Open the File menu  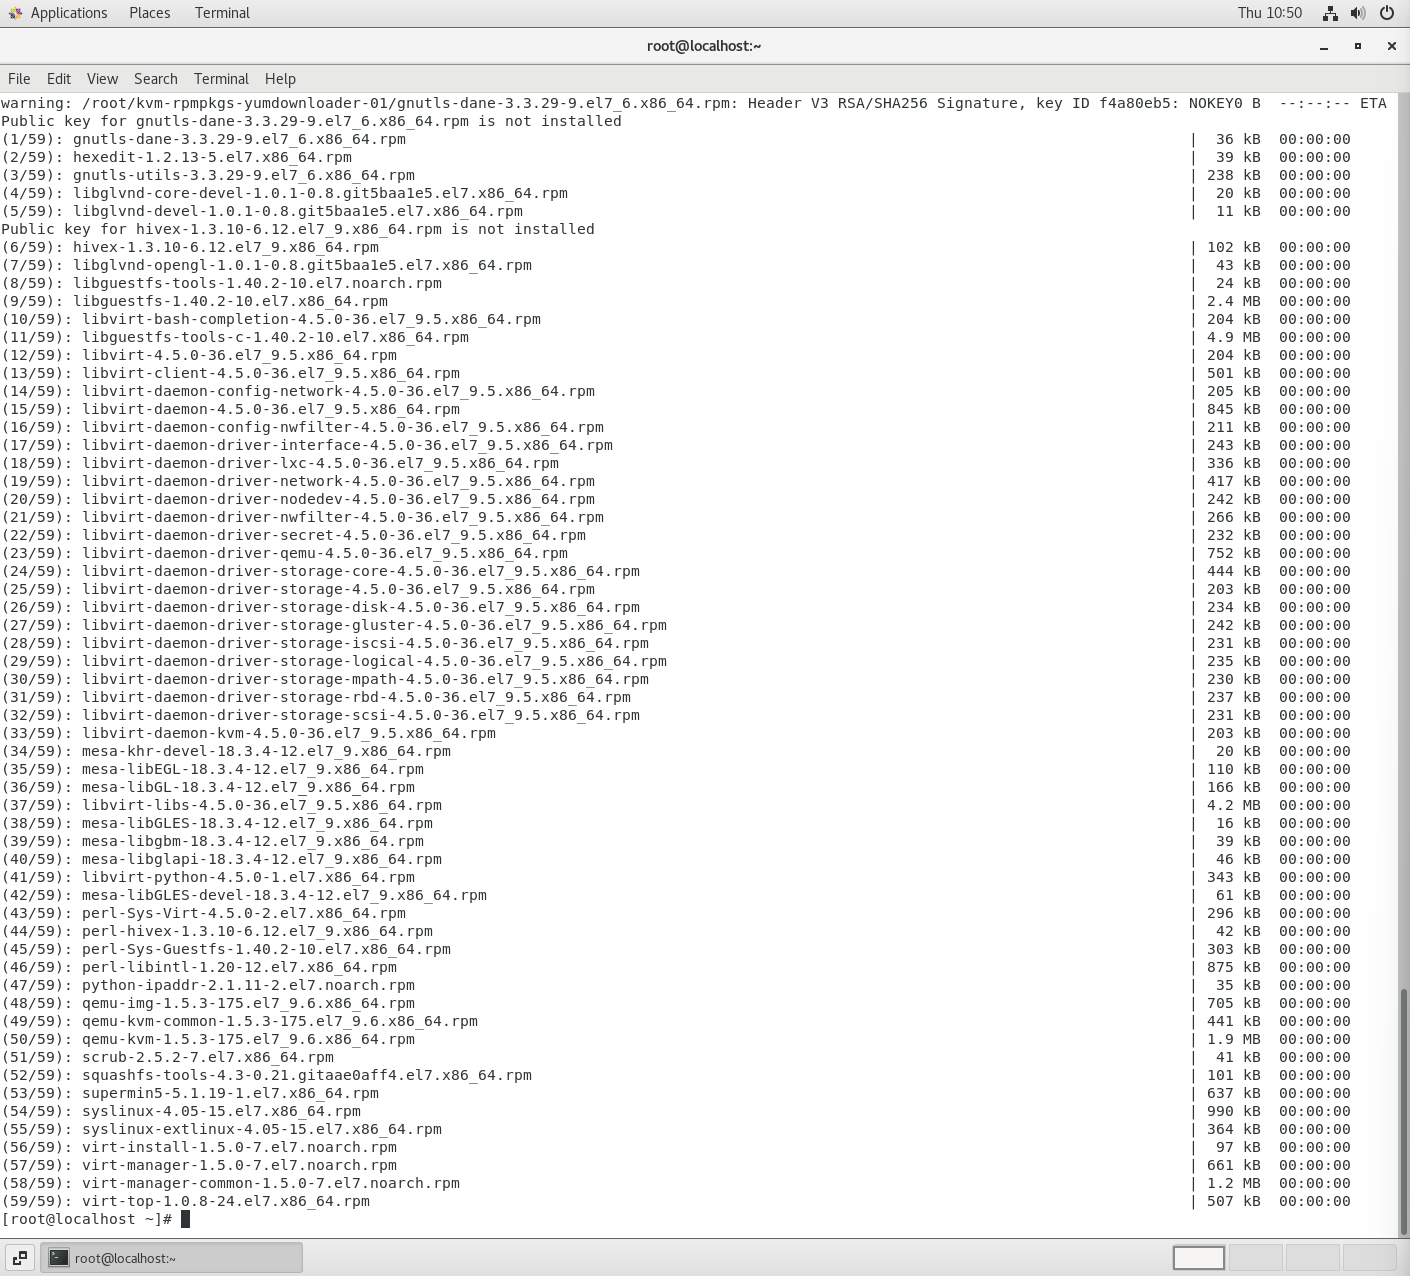(x=19, y=79)
